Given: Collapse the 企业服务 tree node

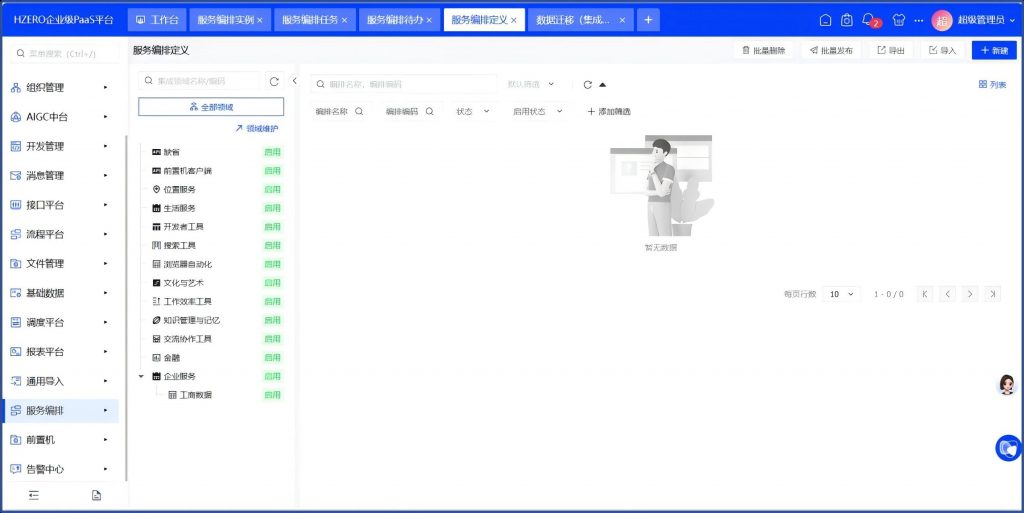Looking at the screenshot, I should [141, 376].
